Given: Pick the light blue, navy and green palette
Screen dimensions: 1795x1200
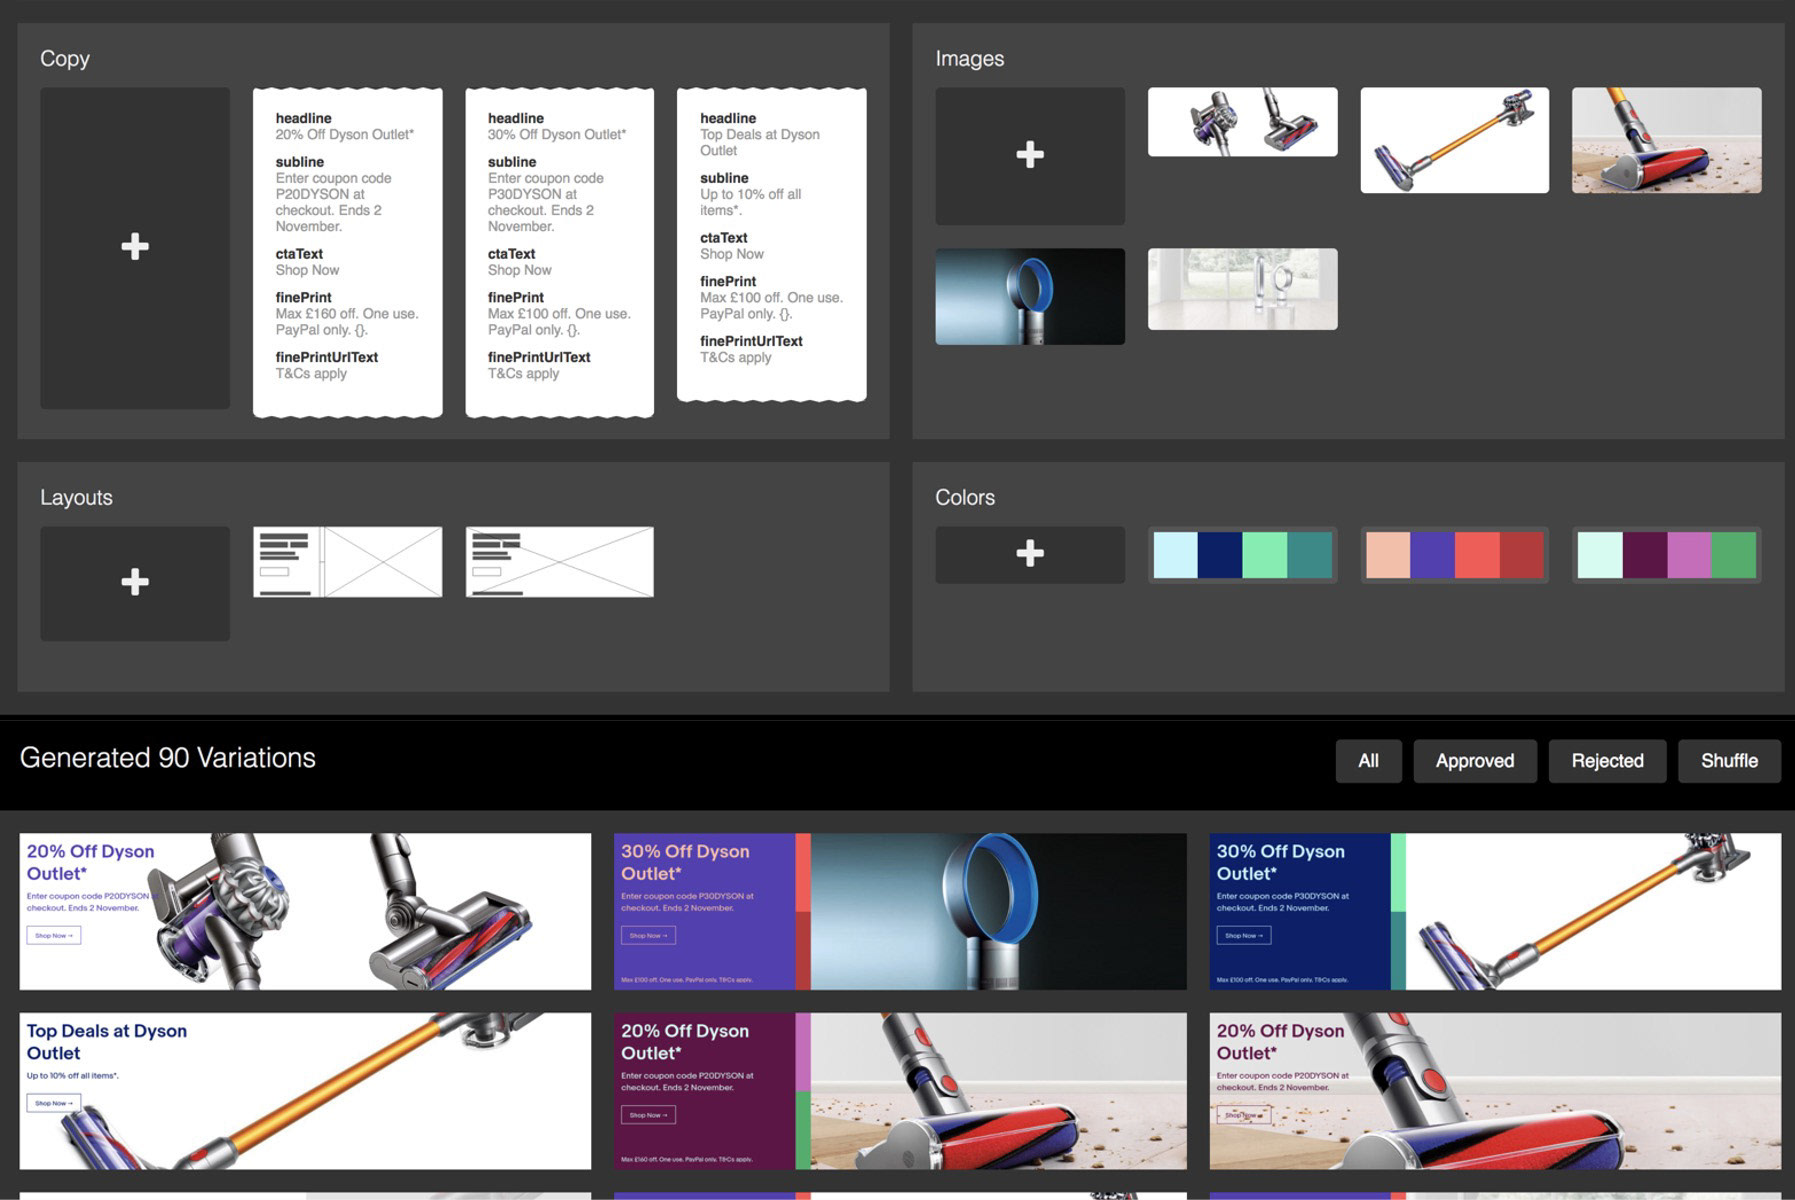Looking at the screenshot, I should (x=1243, y=555).
